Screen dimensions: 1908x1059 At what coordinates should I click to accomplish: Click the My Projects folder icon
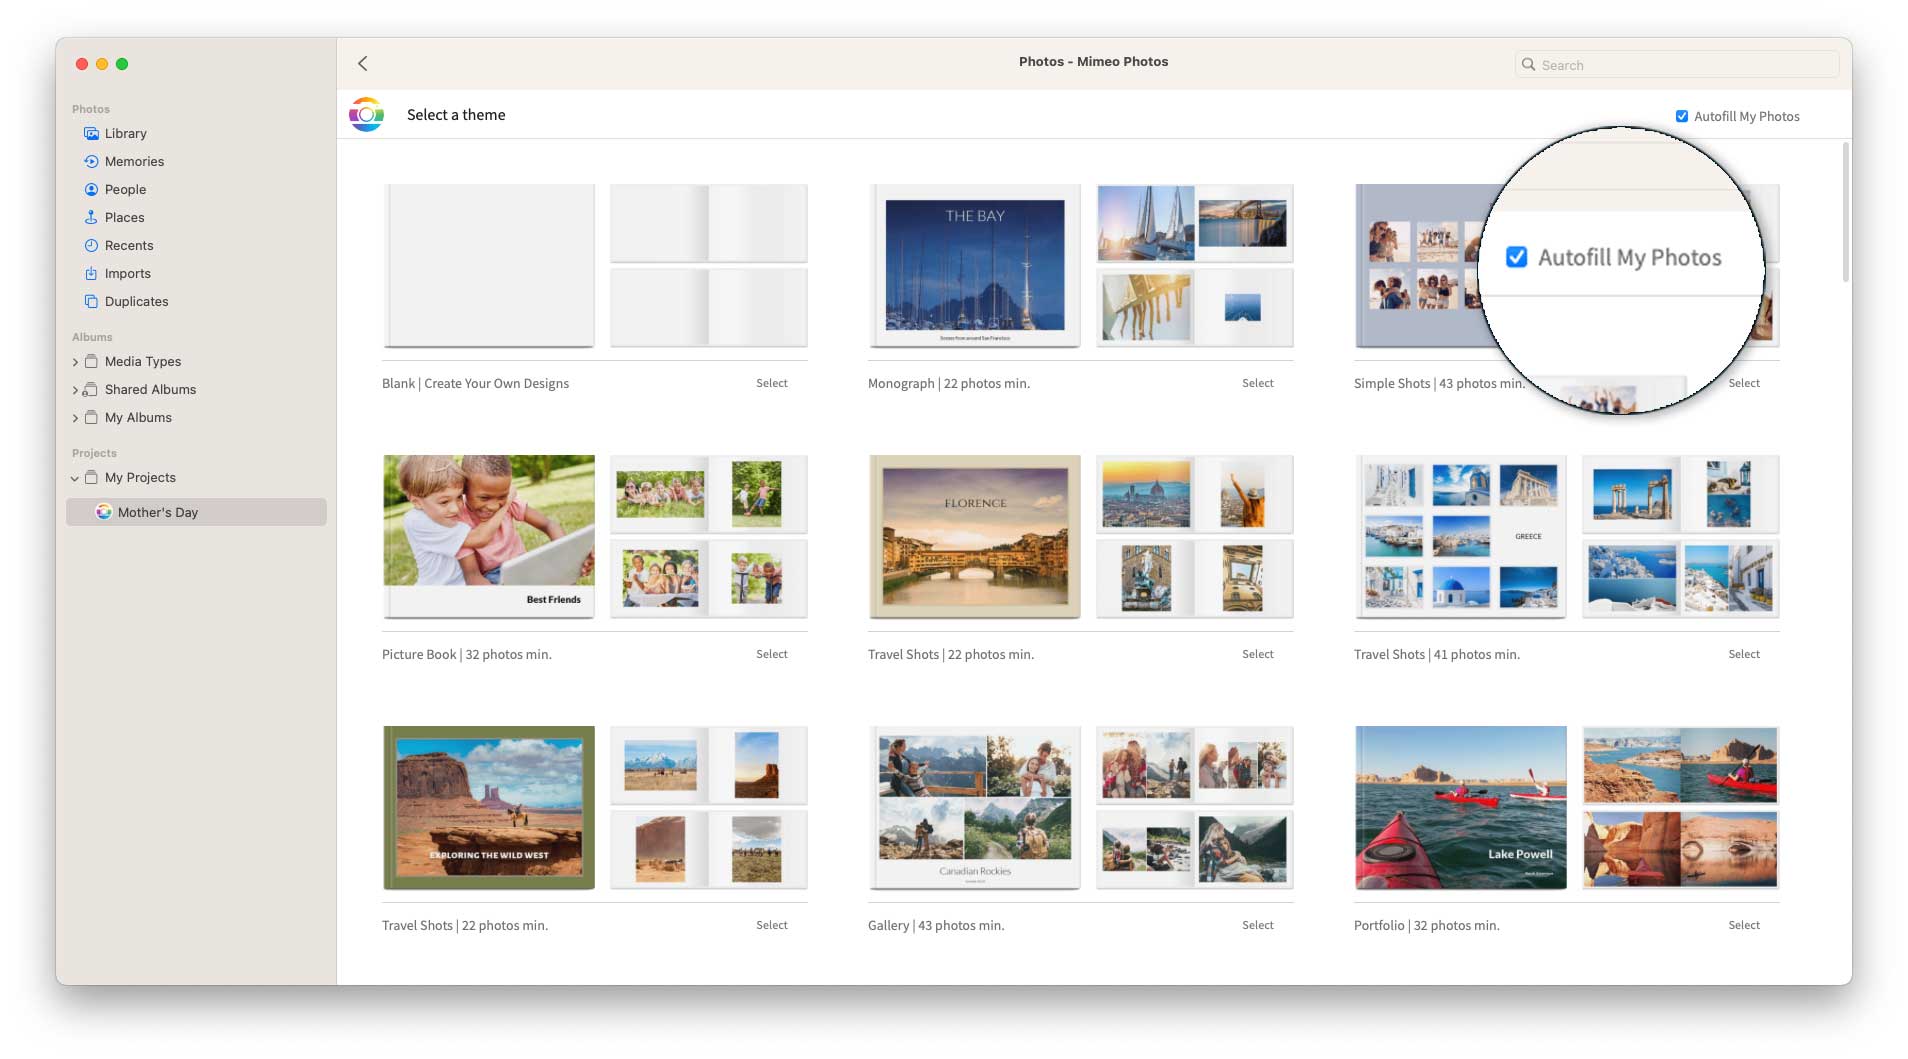click(91, 477)
